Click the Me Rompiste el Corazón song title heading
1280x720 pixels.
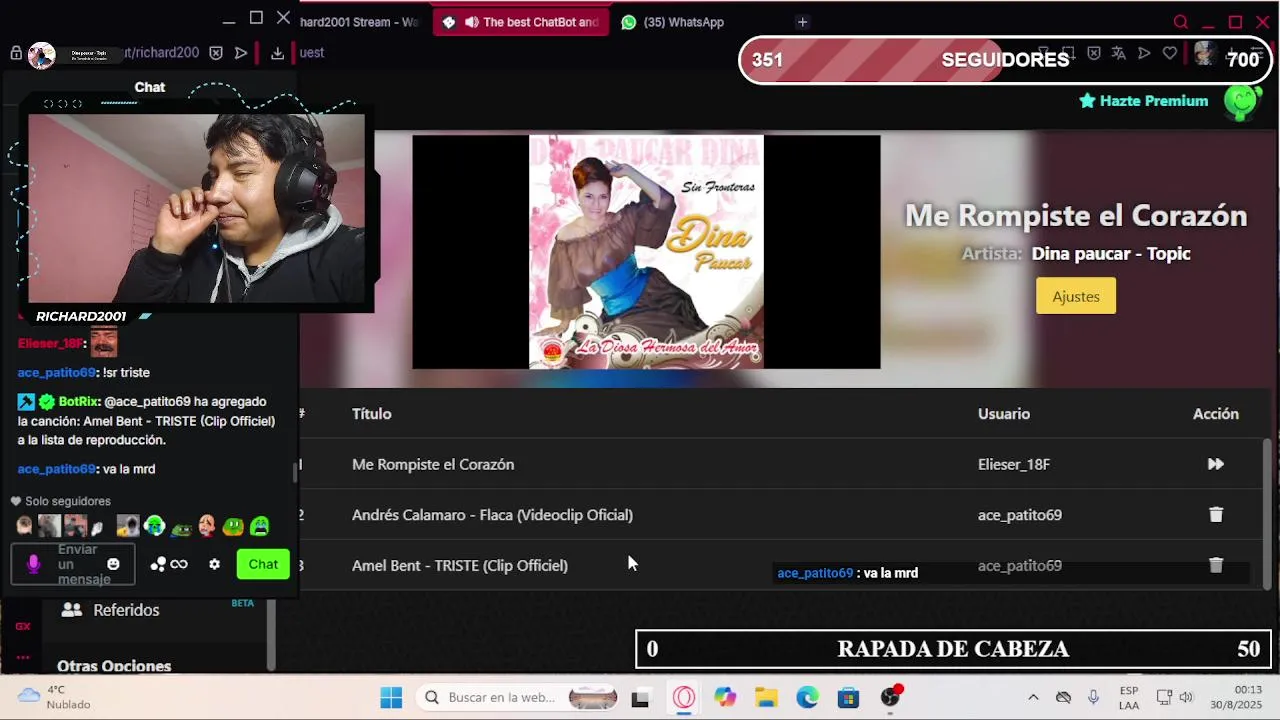(1076, 215)
